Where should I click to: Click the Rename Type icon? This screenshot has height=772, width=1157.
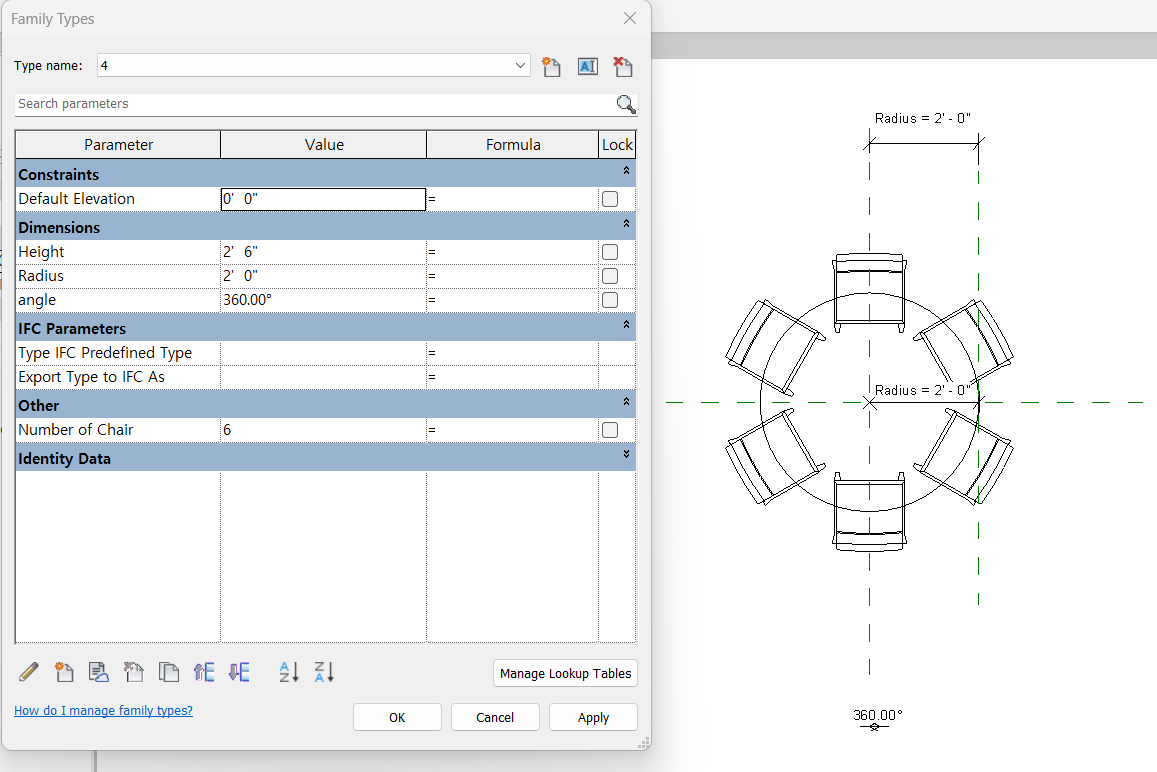tap(587, 66)
